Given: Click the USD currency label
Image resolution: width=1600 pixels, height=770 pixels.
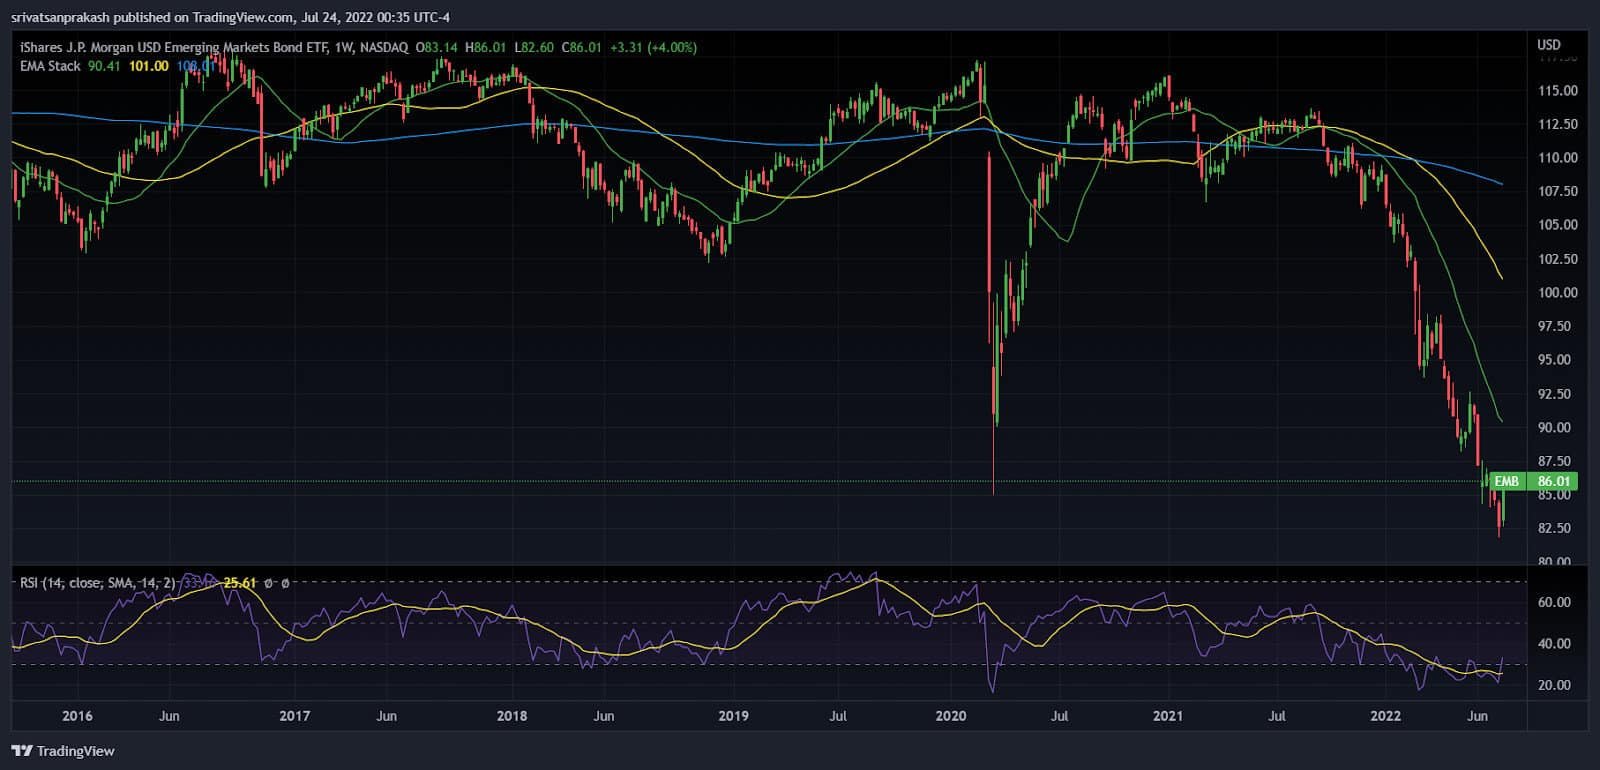Looking at the screenshot, I should [1548, 45].
